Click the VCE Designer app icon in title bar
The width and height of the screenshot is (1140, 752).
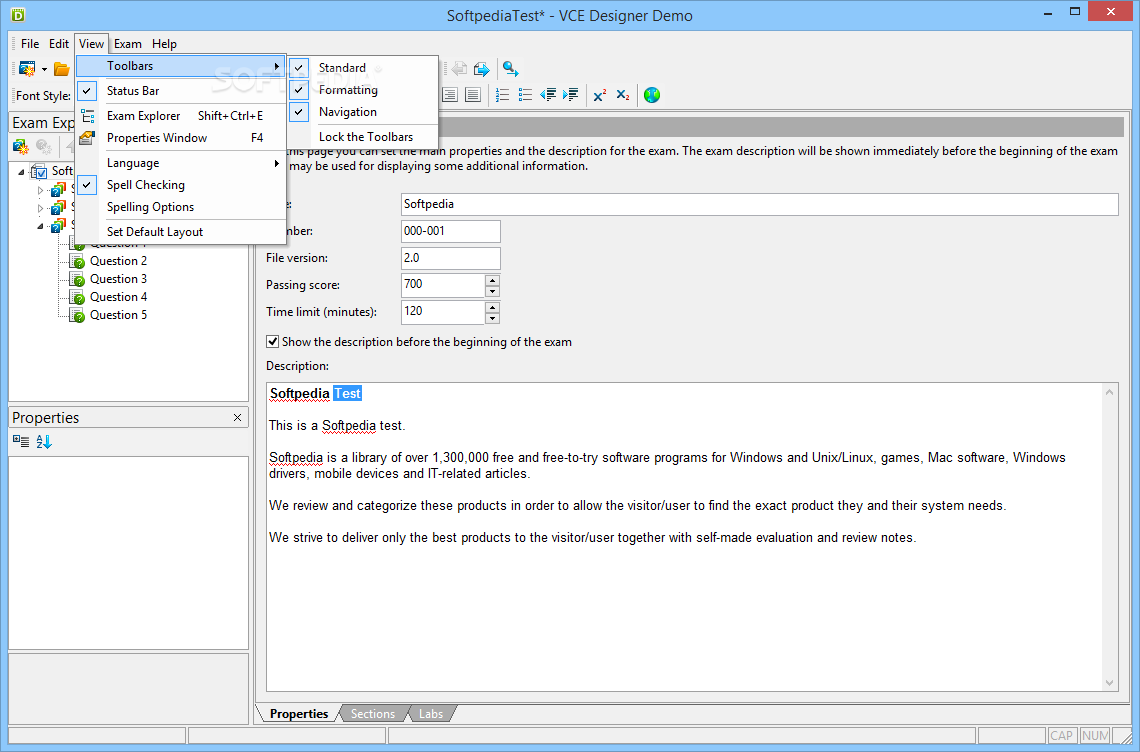coord(18,15)
